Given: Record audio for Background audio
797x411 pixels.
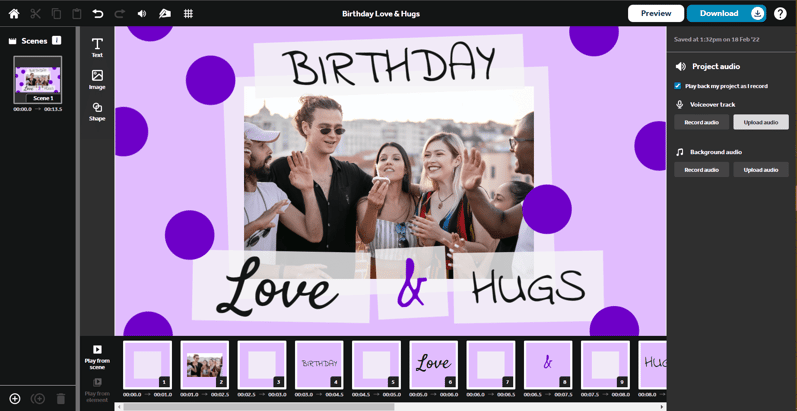Looking at the screenshot, I should coord(701,170).
